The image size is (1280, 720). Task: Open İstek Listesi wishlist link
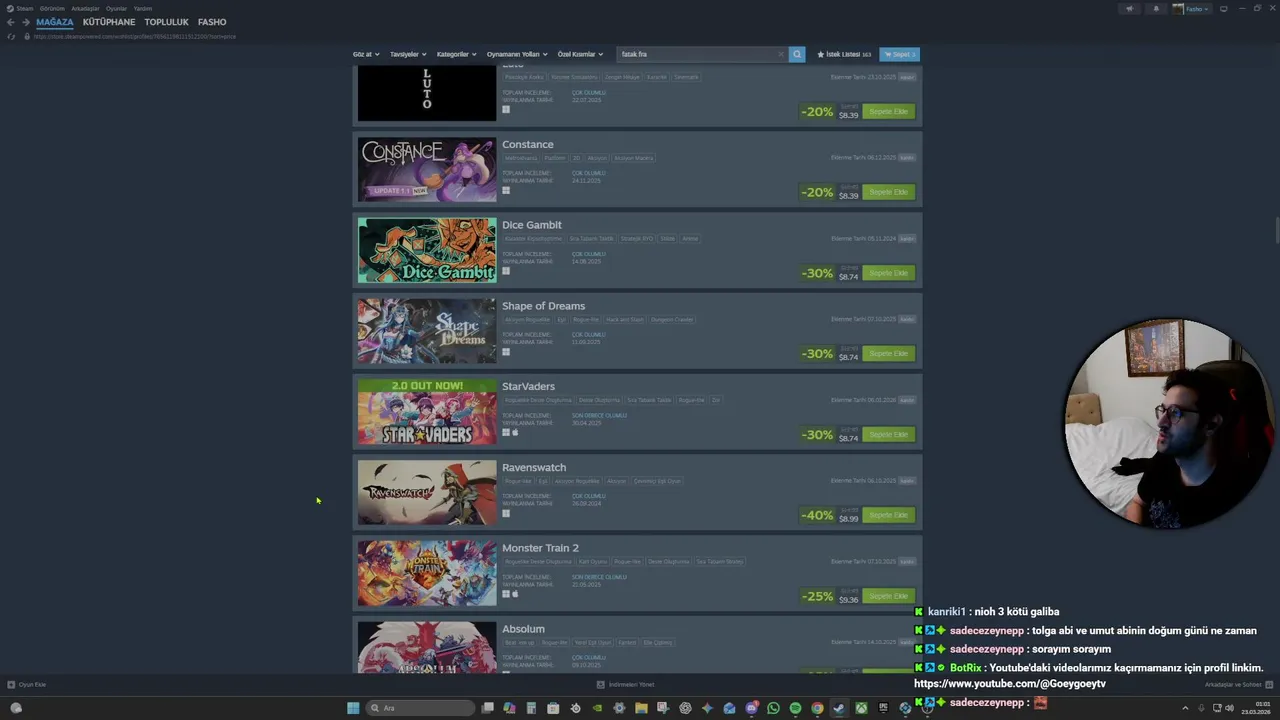(x=844, y=54)
